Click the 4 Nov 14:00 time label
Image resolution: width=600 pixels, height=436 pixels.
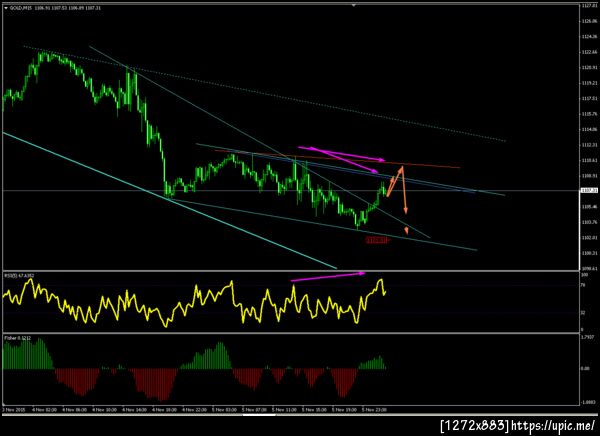134,410
